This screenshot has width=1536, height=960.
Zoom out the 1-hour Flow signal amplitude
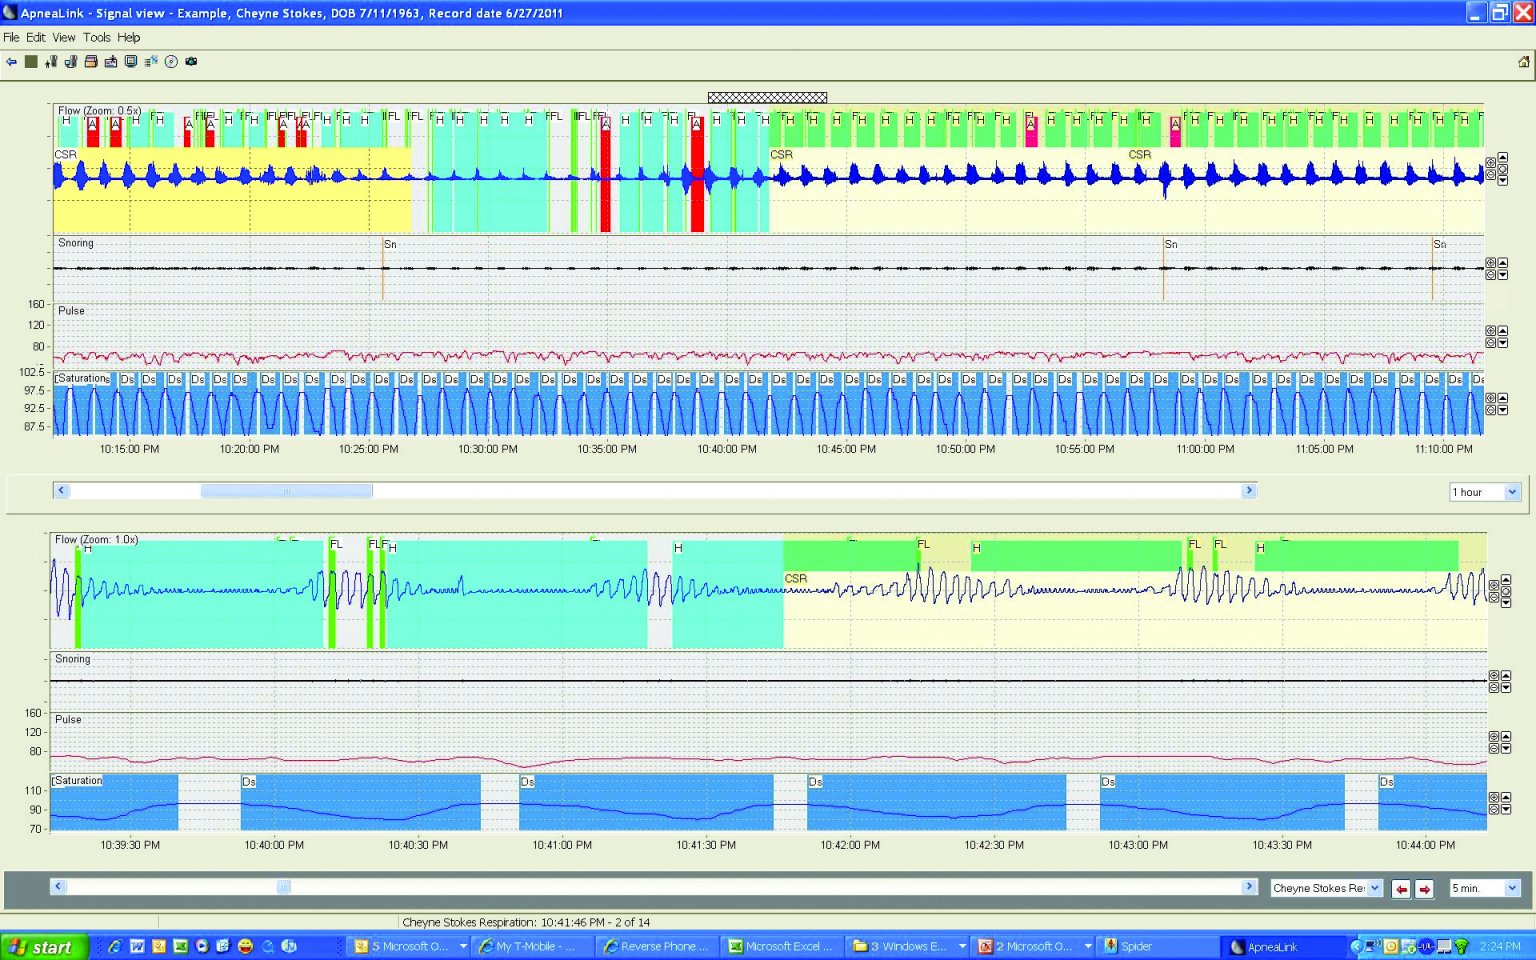coord(1491,175)
